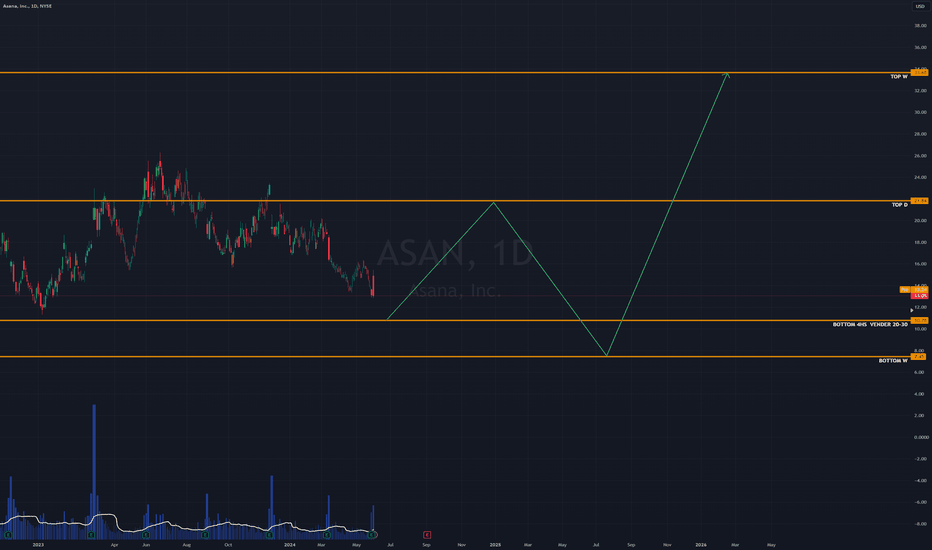932x550 pixels.
Task: Click the orange TOP W price tag on axis
Action: tap(919, 73)
